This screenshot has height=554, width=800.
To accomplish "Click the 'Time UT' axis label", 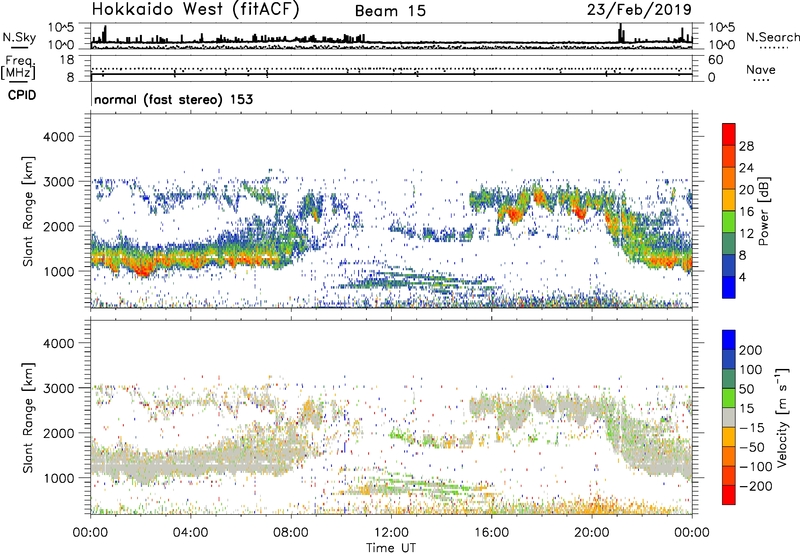I will pos(391,548).
